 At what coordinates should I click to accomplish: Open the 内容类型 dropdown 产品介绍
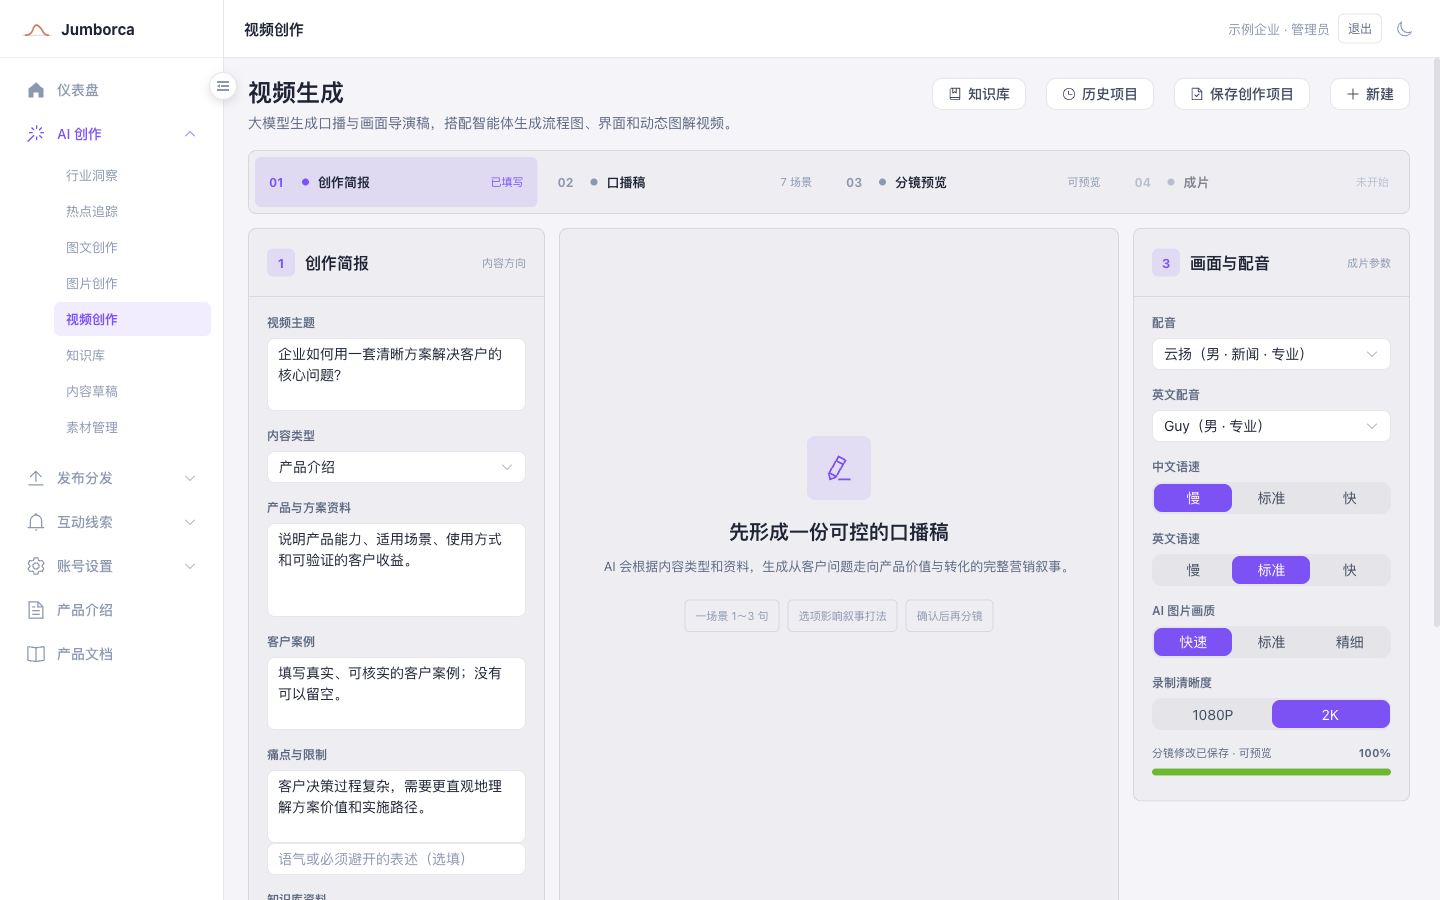tap(396, 467)
